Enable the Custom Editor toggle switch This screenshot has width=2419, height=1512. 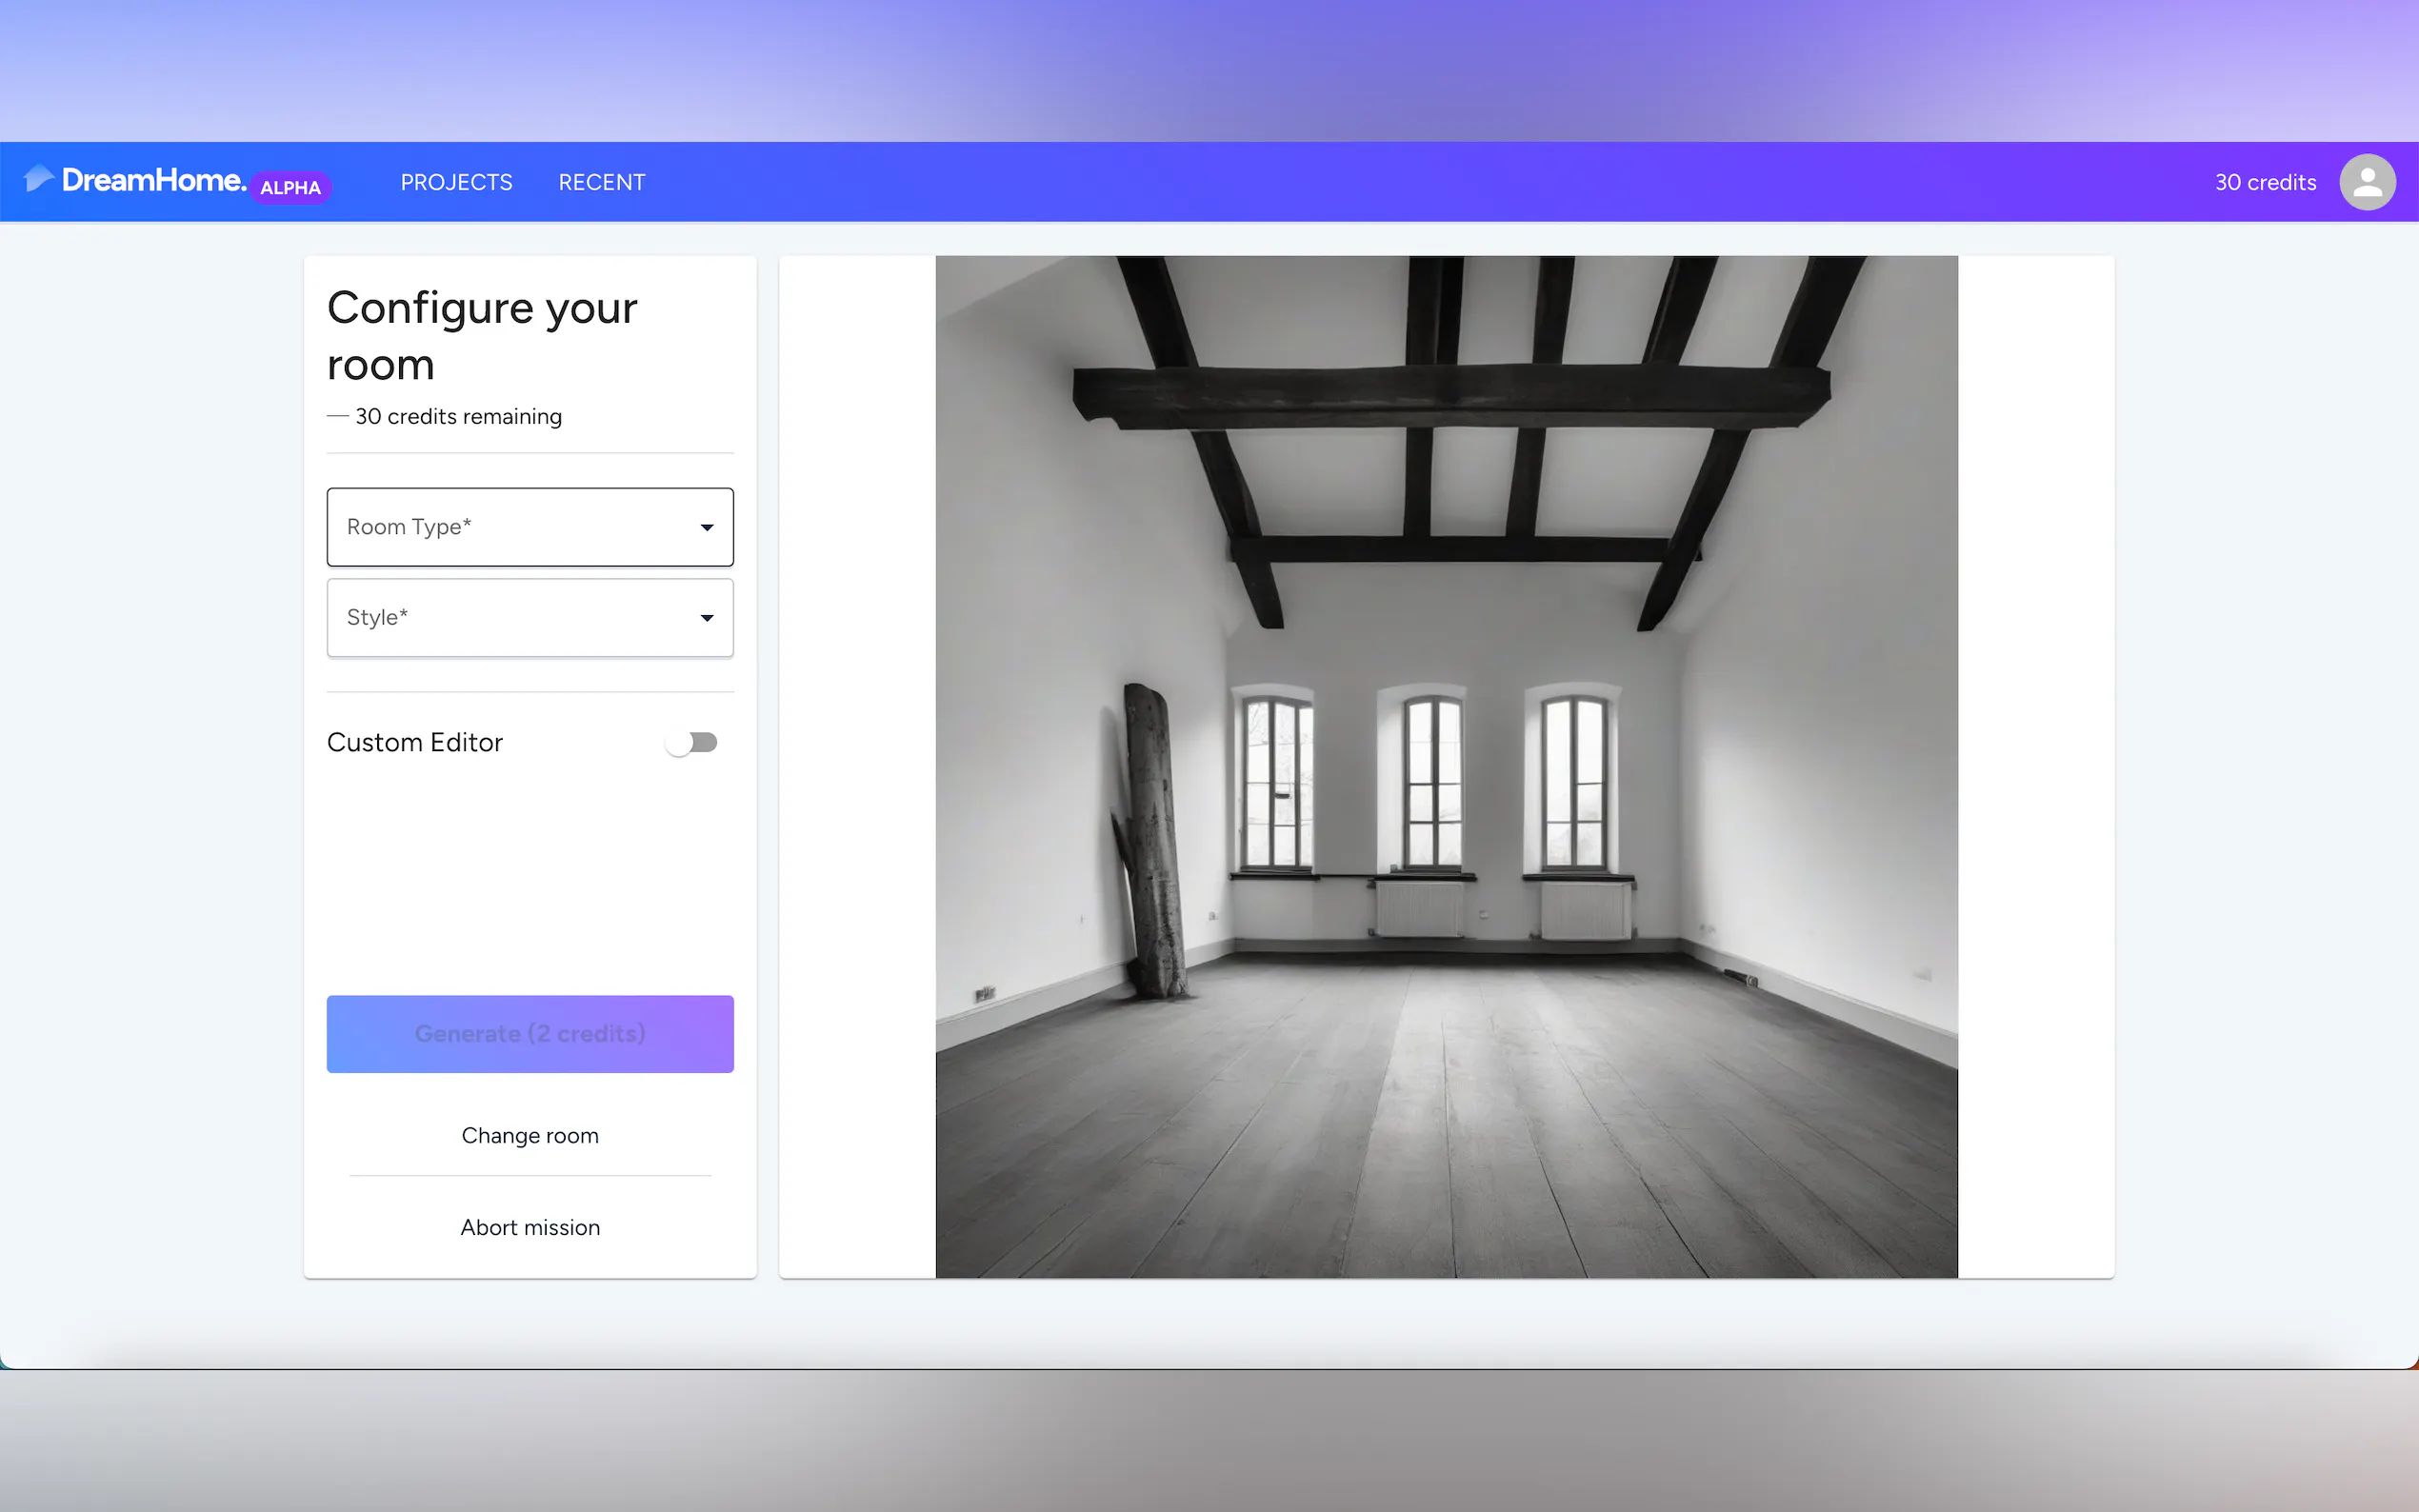[691, 742]
